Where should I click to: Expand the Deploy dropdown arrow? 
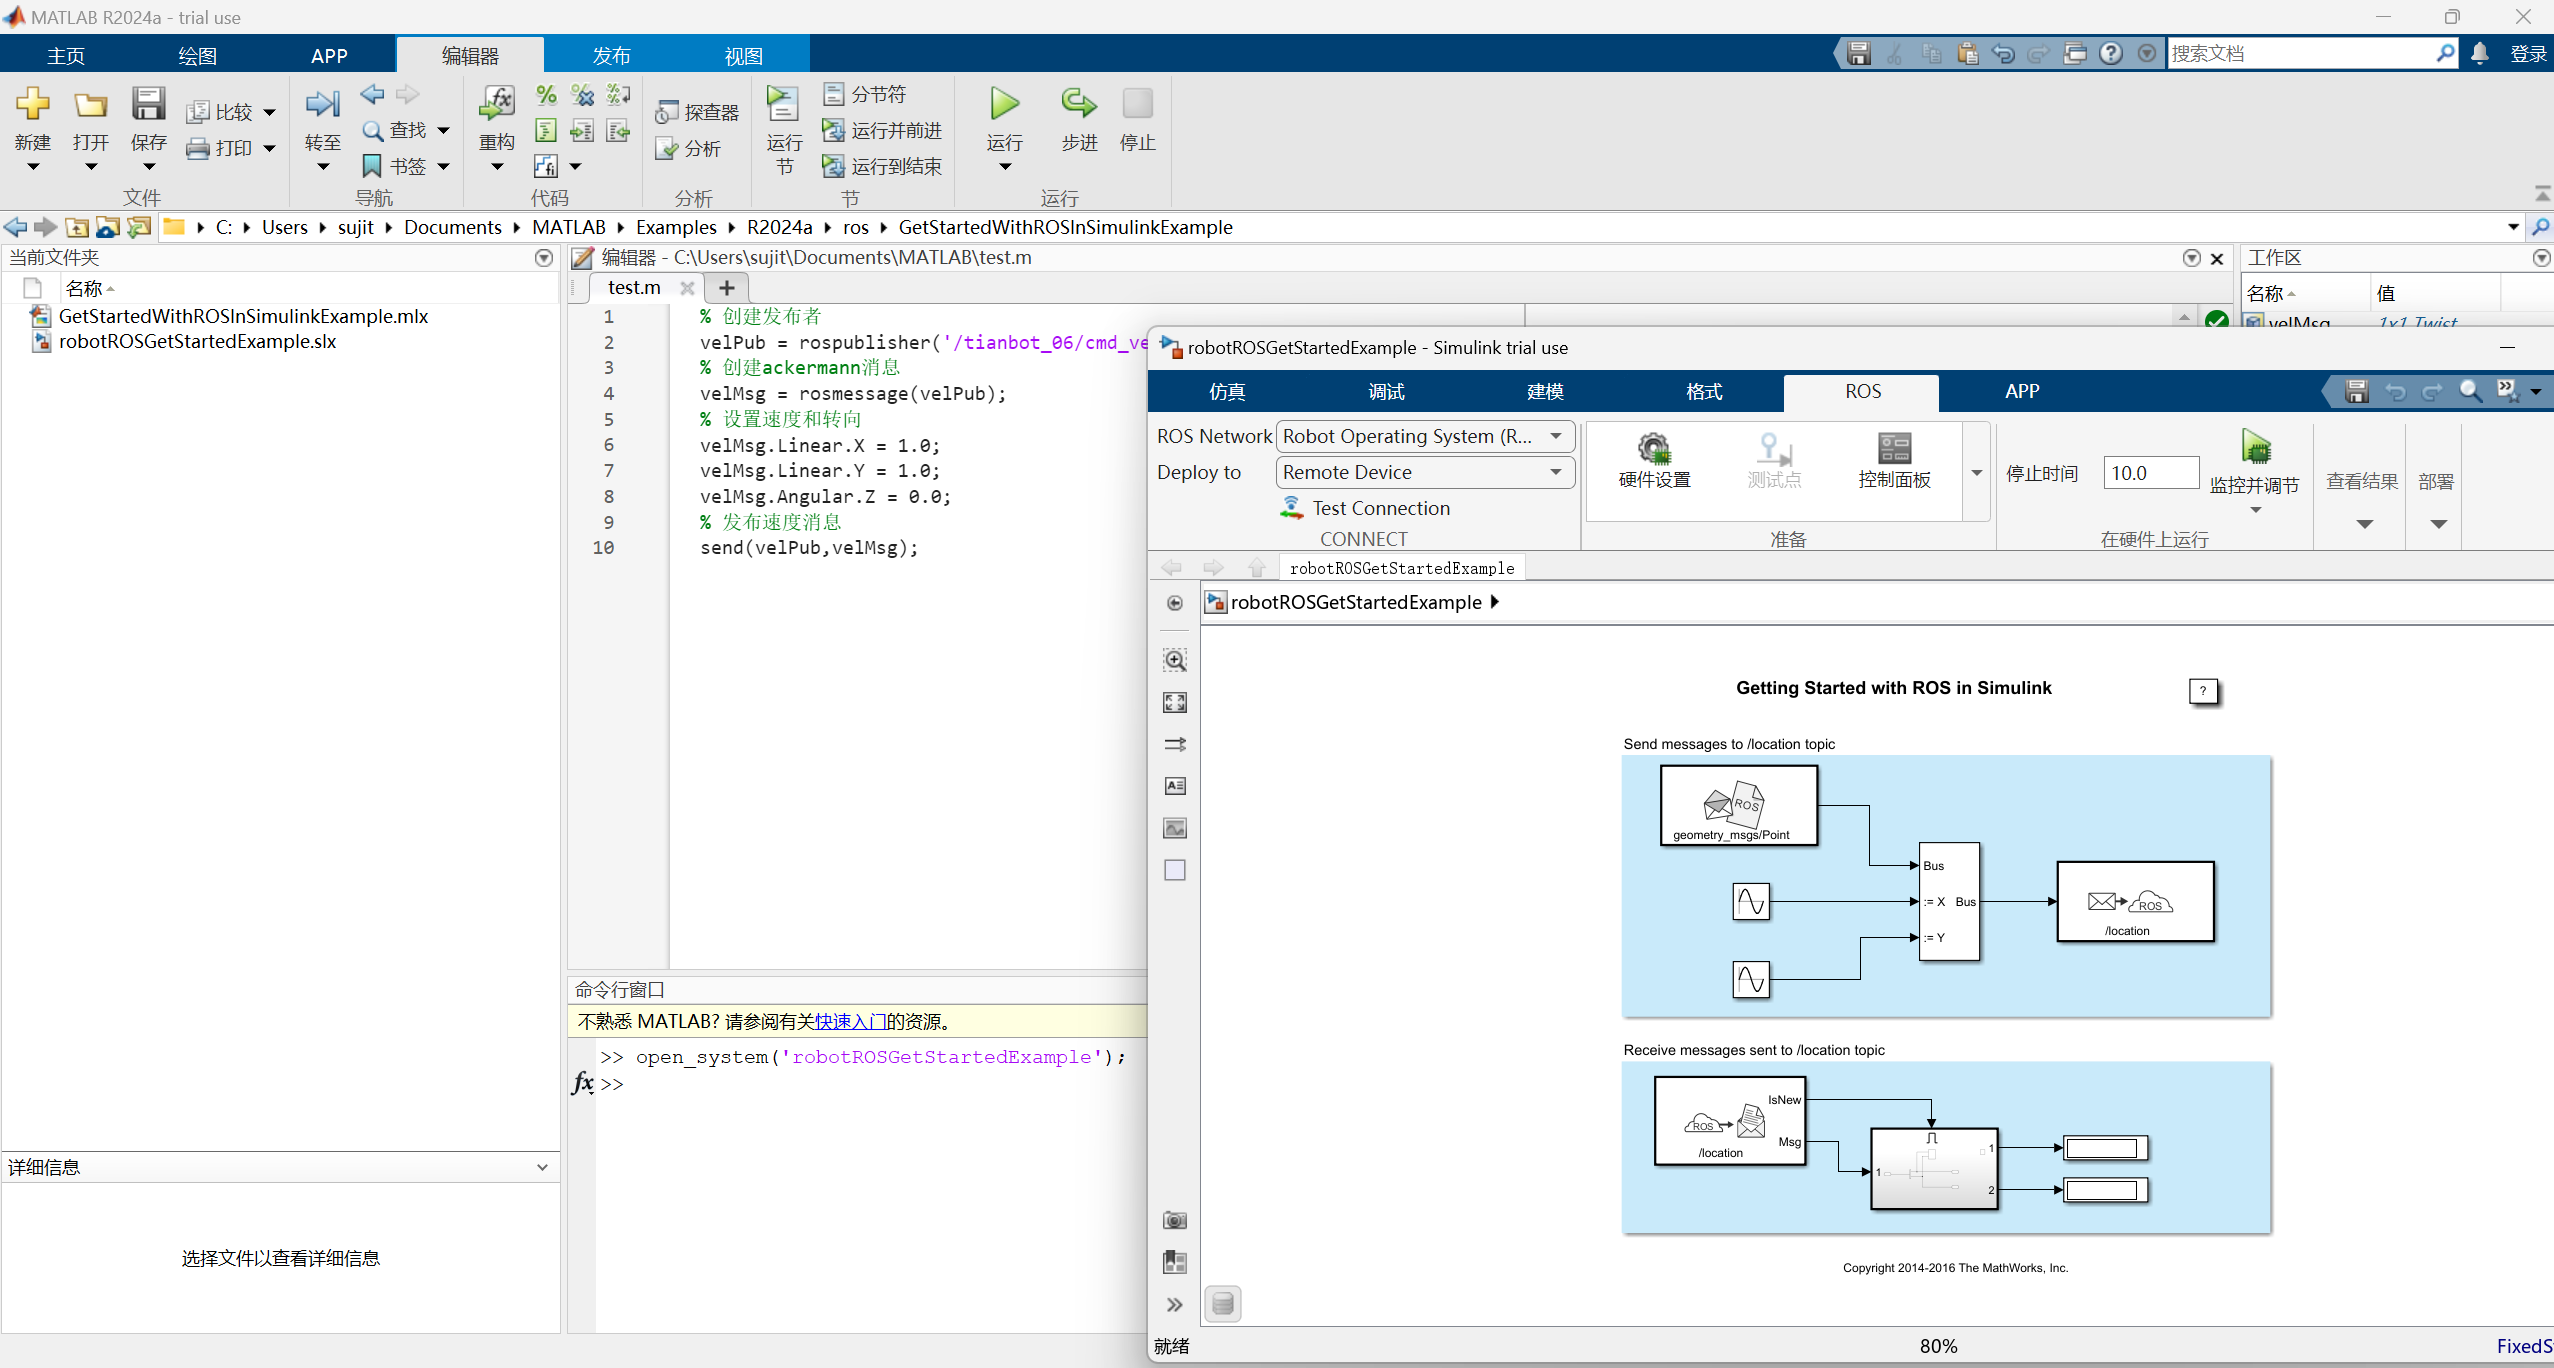click(x=2438, y=524)
